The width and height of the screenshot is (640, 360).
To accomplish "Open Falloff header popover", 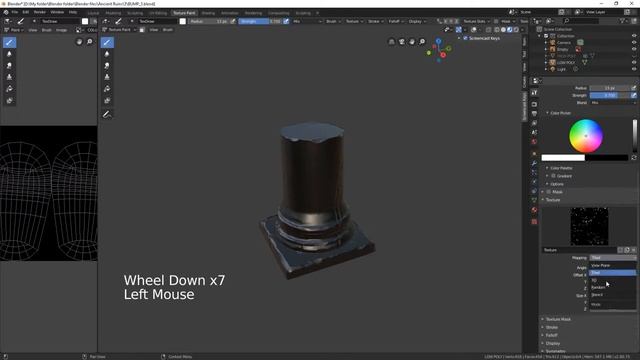I will point(396,21).
